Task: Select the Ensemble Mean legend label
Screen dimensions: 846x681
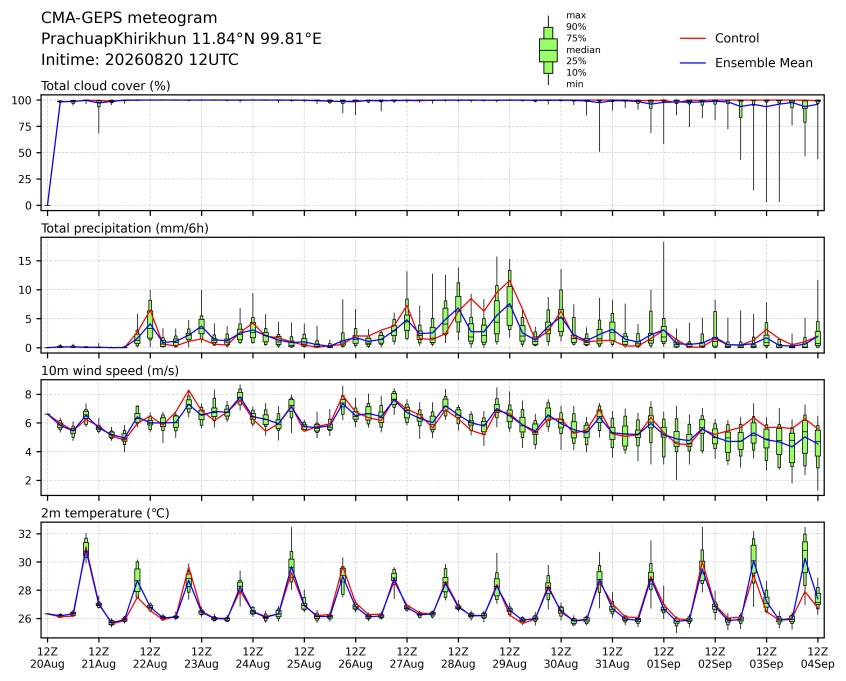Action: tap(763, 63)
